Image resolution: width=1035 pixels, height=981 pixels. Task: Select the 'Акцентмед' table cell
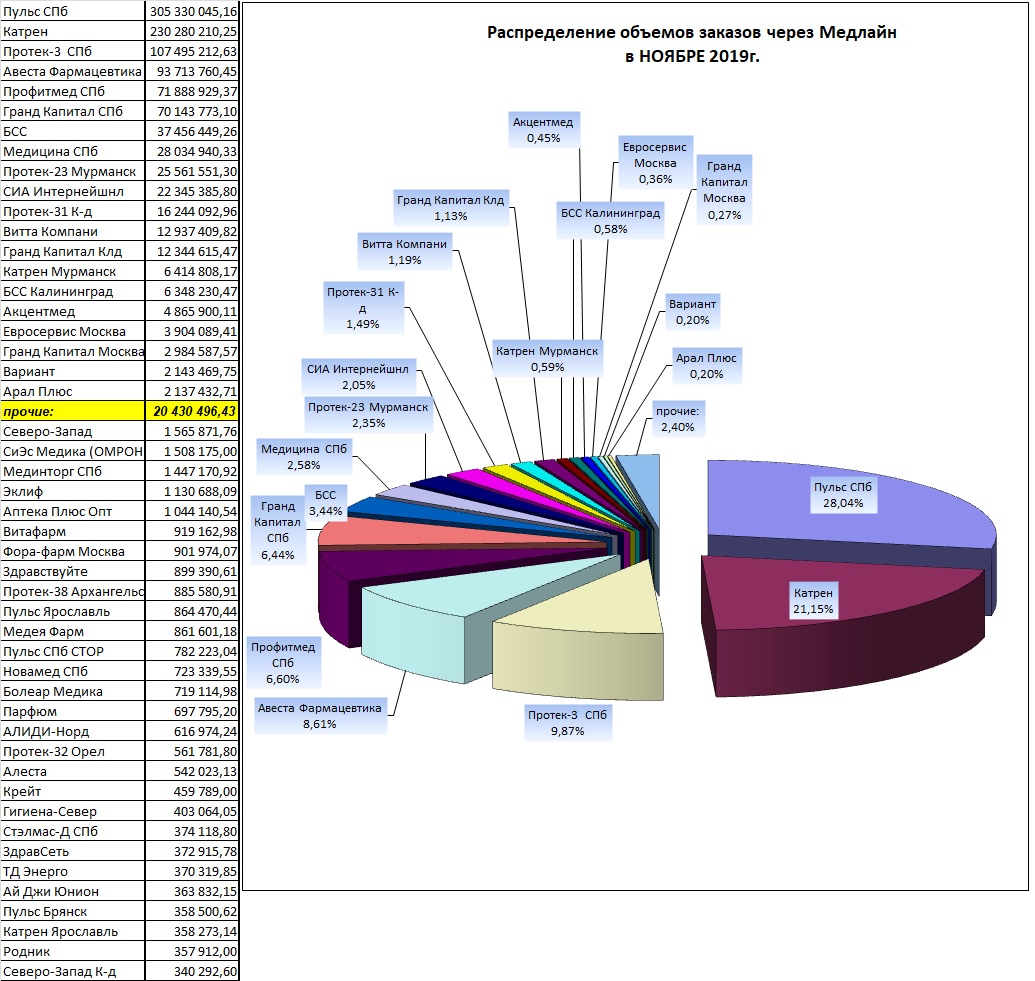tap(72, 311)
